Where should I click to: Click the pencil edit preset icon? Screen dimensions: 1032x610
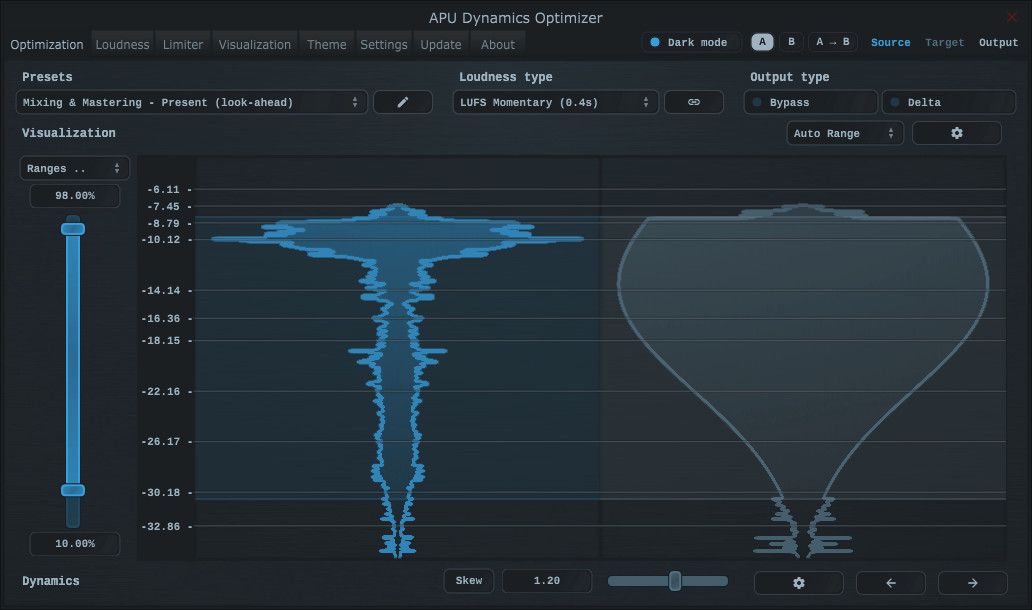403,102
